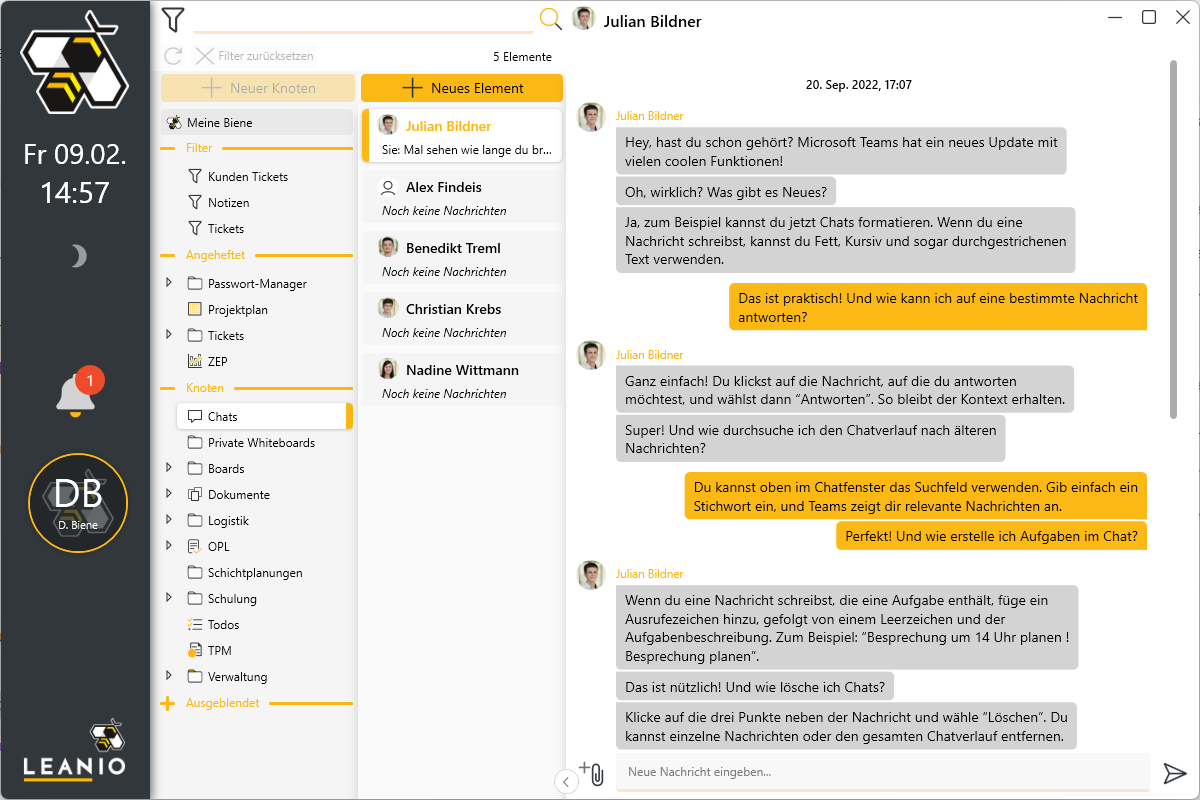The image size is (1200, 800).
Task: Open the D. Biene user avatar
Action: [78, 502]
